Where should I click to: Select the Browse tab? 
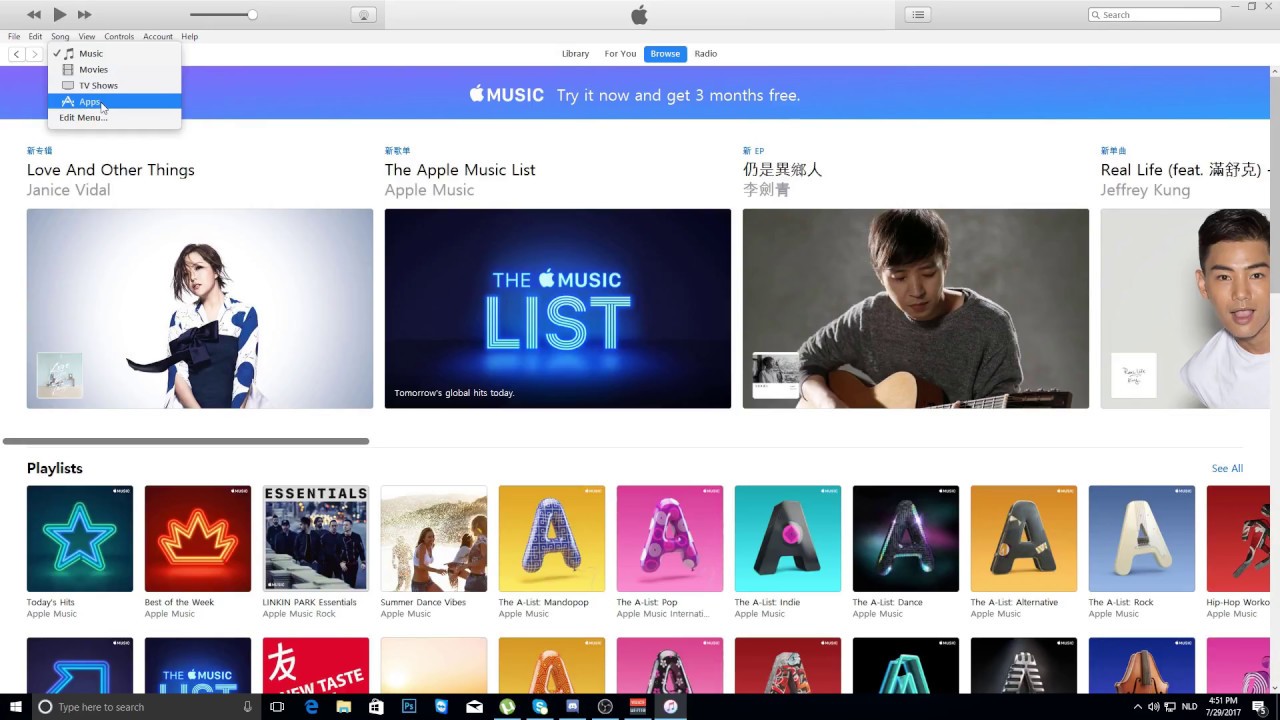665,54
